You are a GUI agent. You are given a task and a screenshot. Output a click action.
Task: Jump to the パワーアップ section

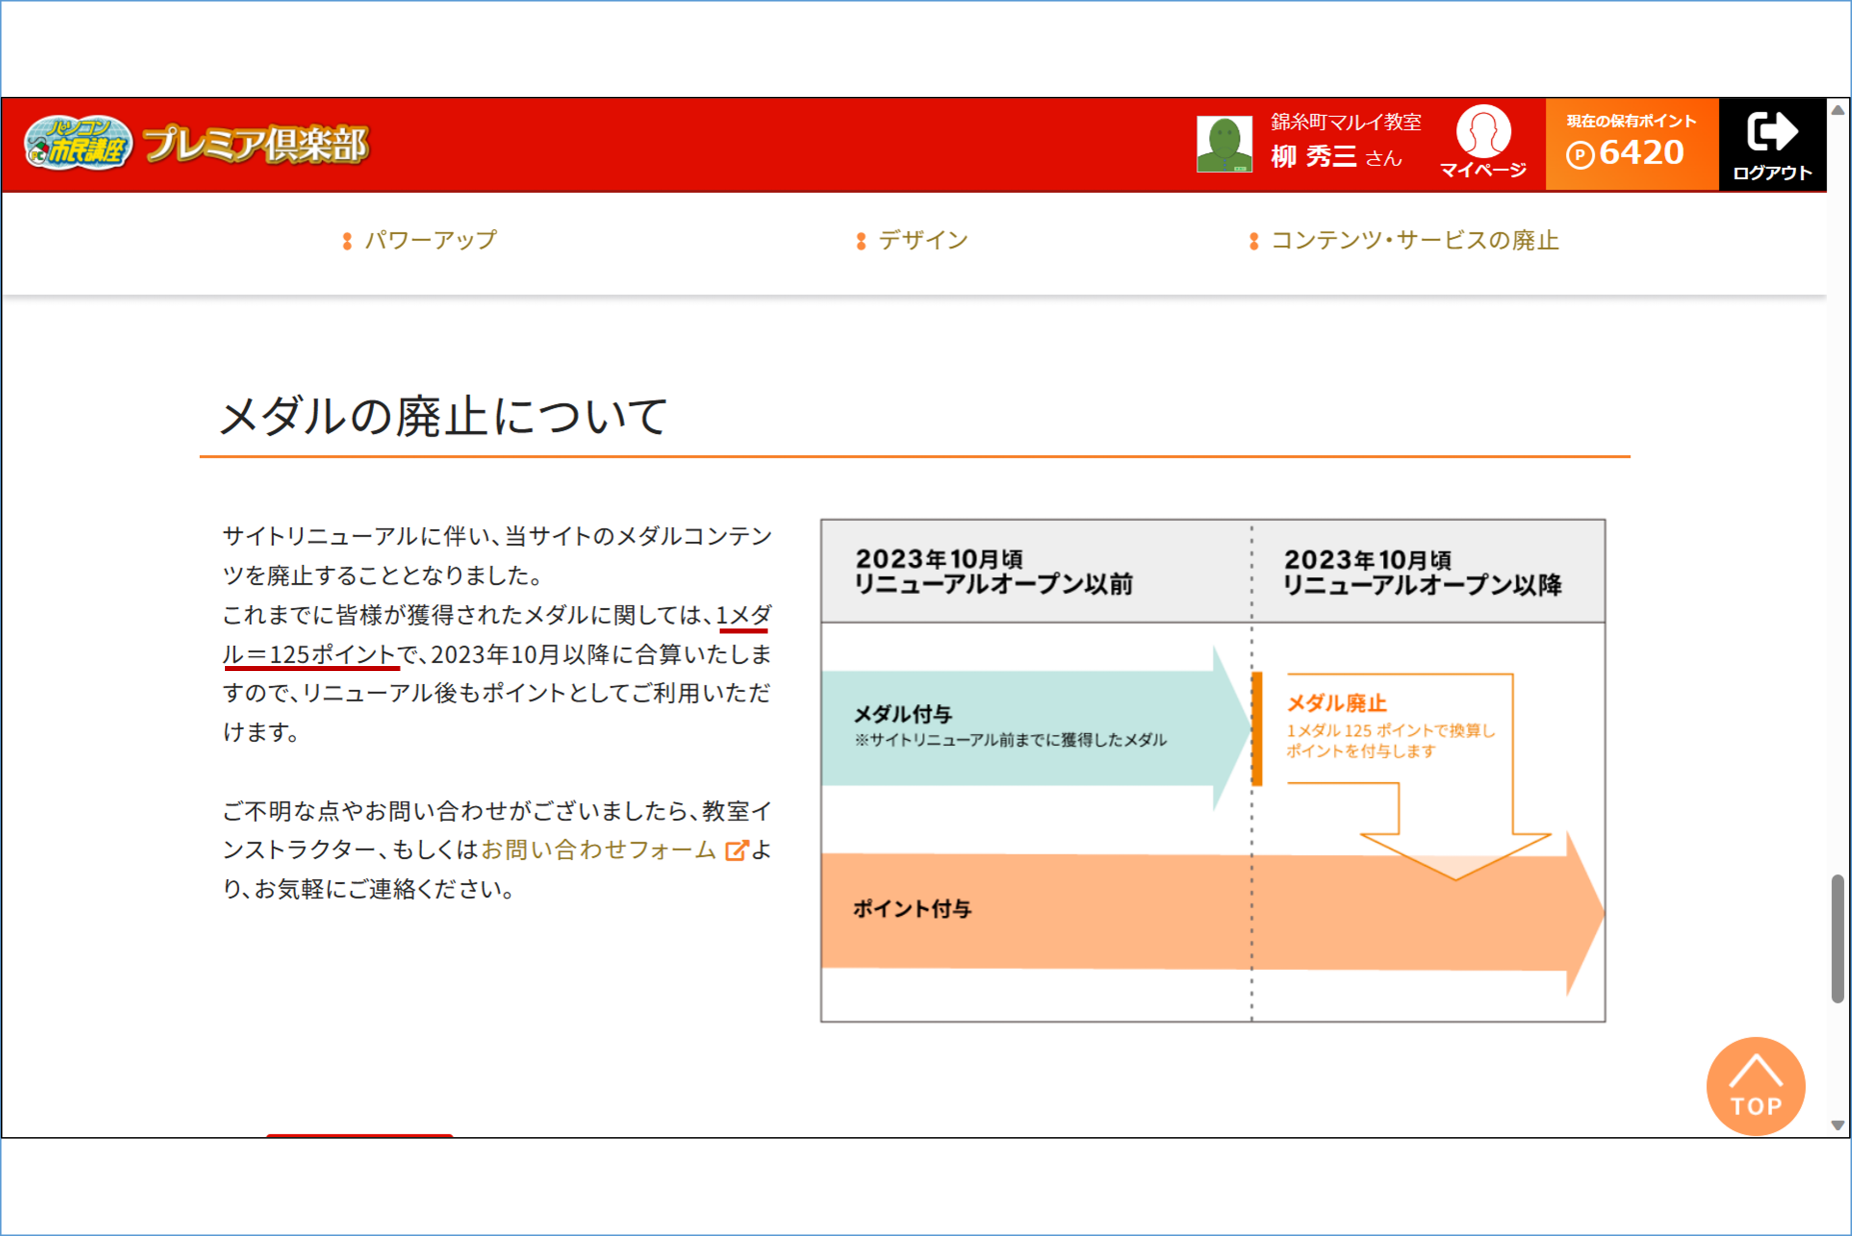click(x=429, y=240)
